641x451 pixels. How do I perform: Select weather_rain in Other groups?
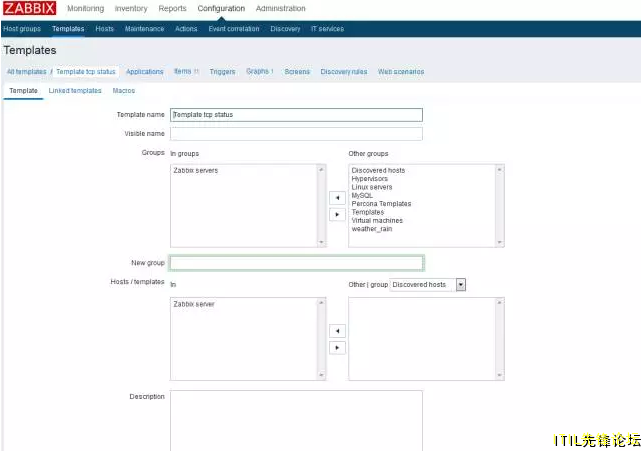click(372, 229)
